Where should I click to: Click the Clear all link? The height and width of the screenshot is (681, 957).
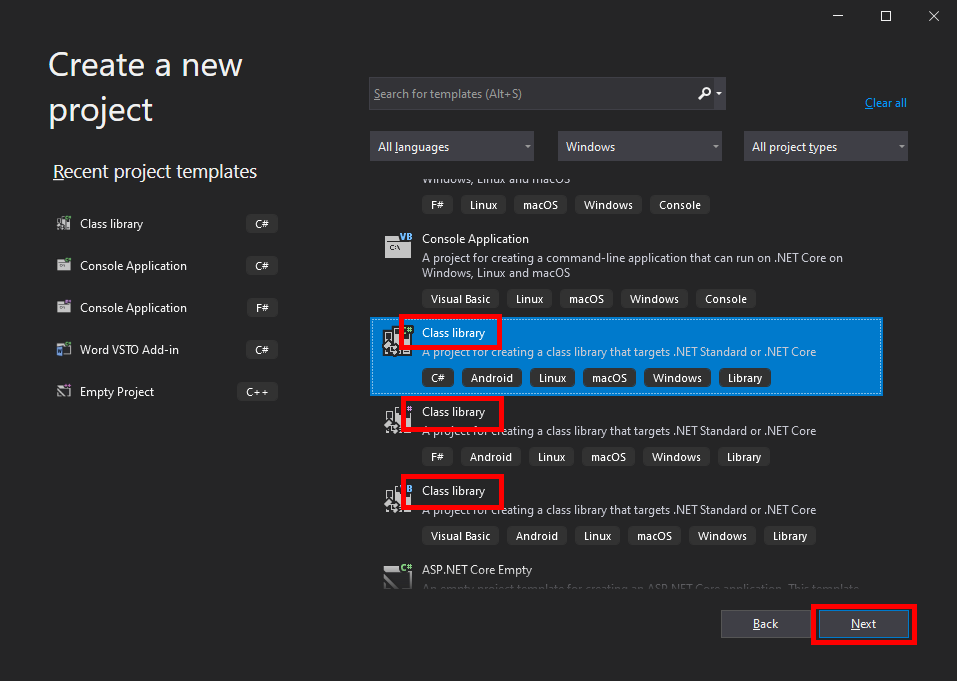coord(885,103)
